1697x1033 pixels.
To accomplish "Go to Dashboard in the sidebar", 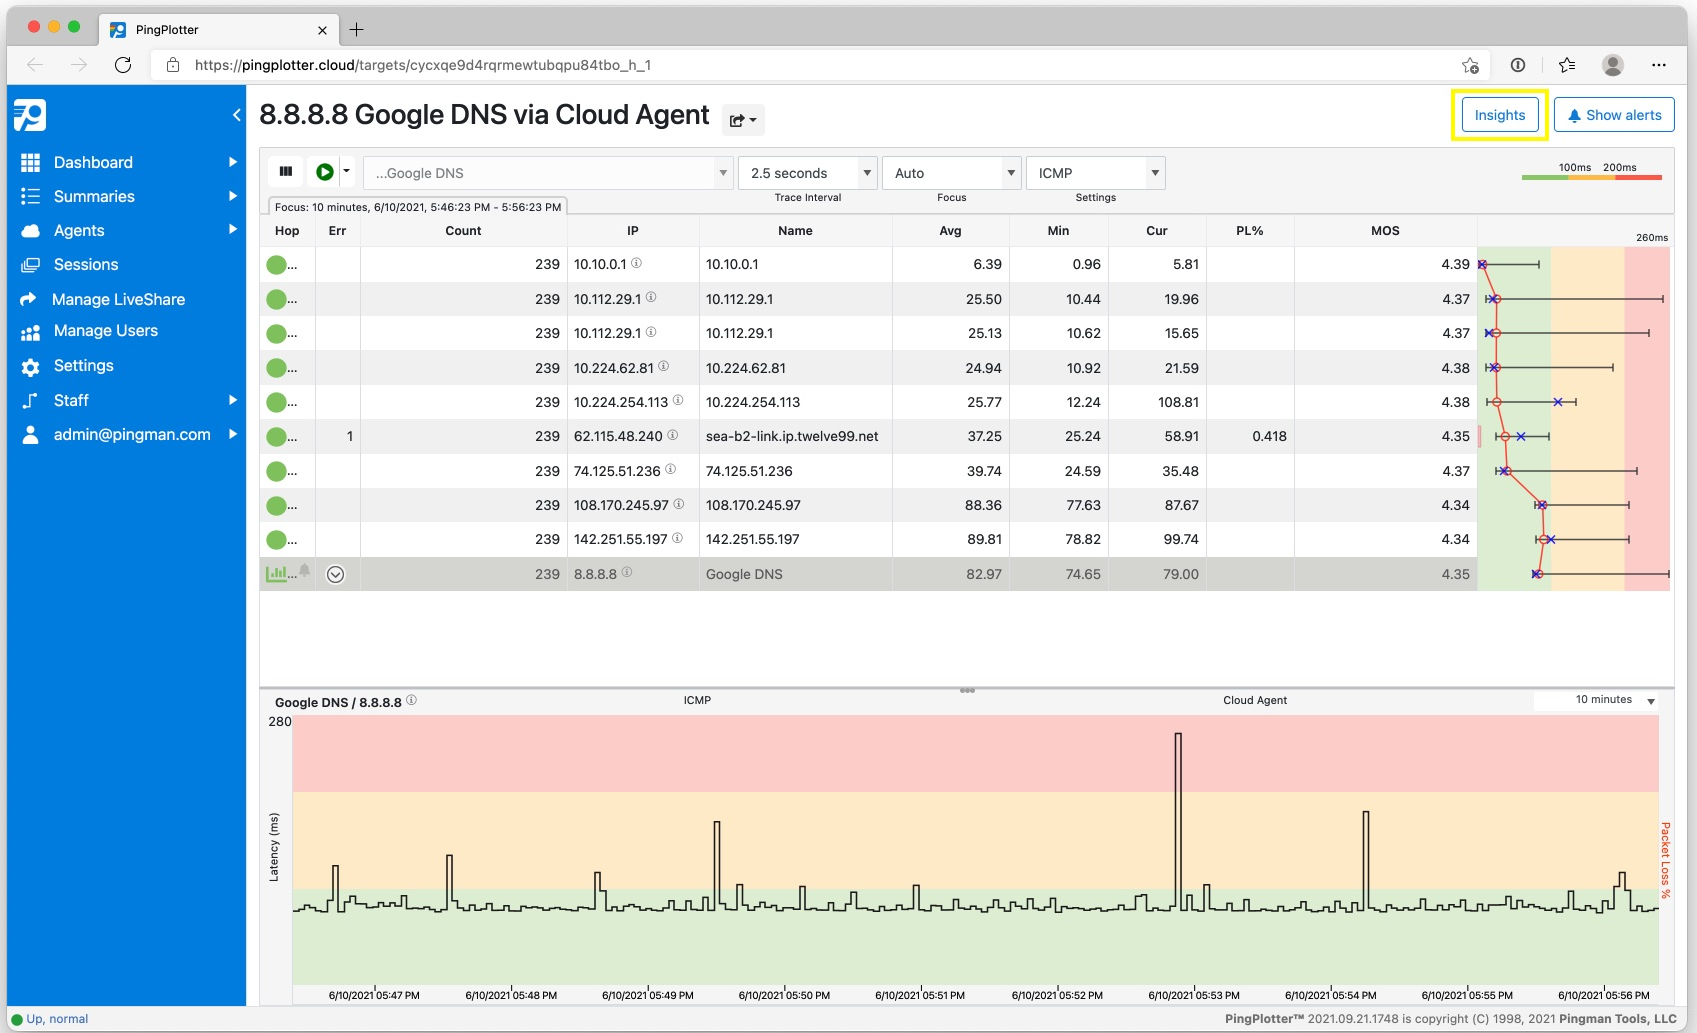I will tap(93, 162).
